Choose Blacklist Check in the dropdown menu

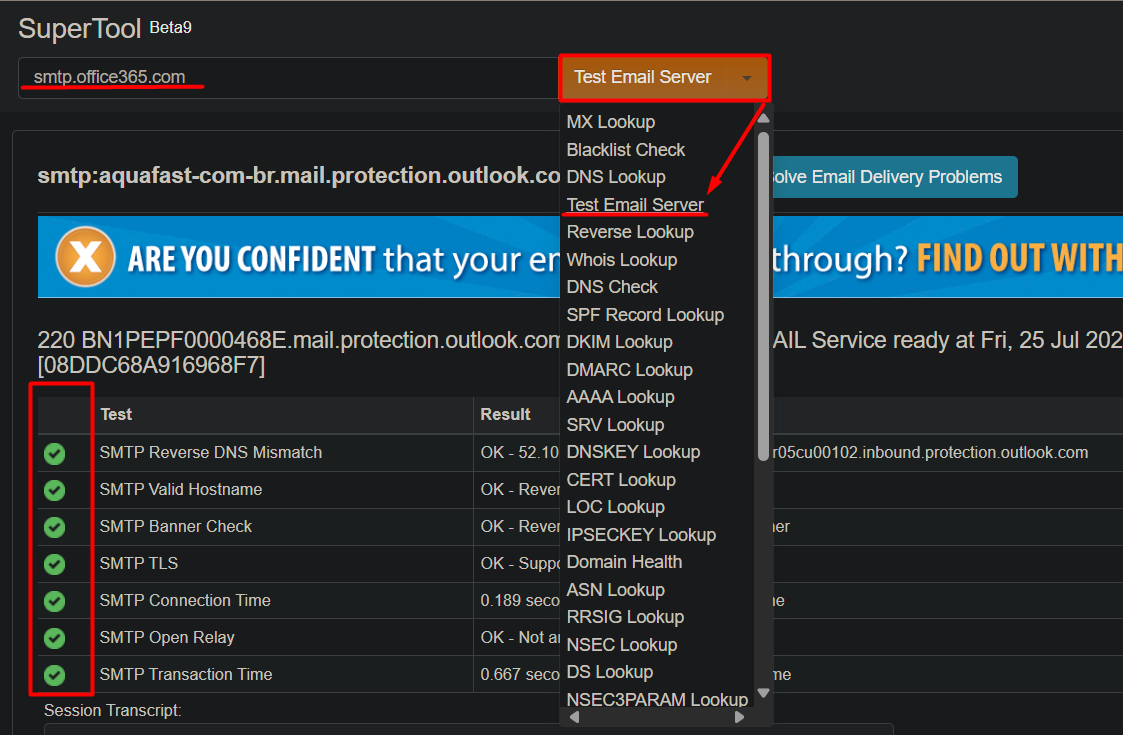pos(626,150)
